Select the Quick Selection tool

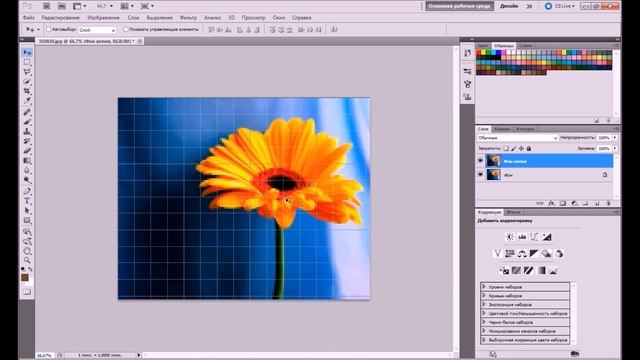27,82
